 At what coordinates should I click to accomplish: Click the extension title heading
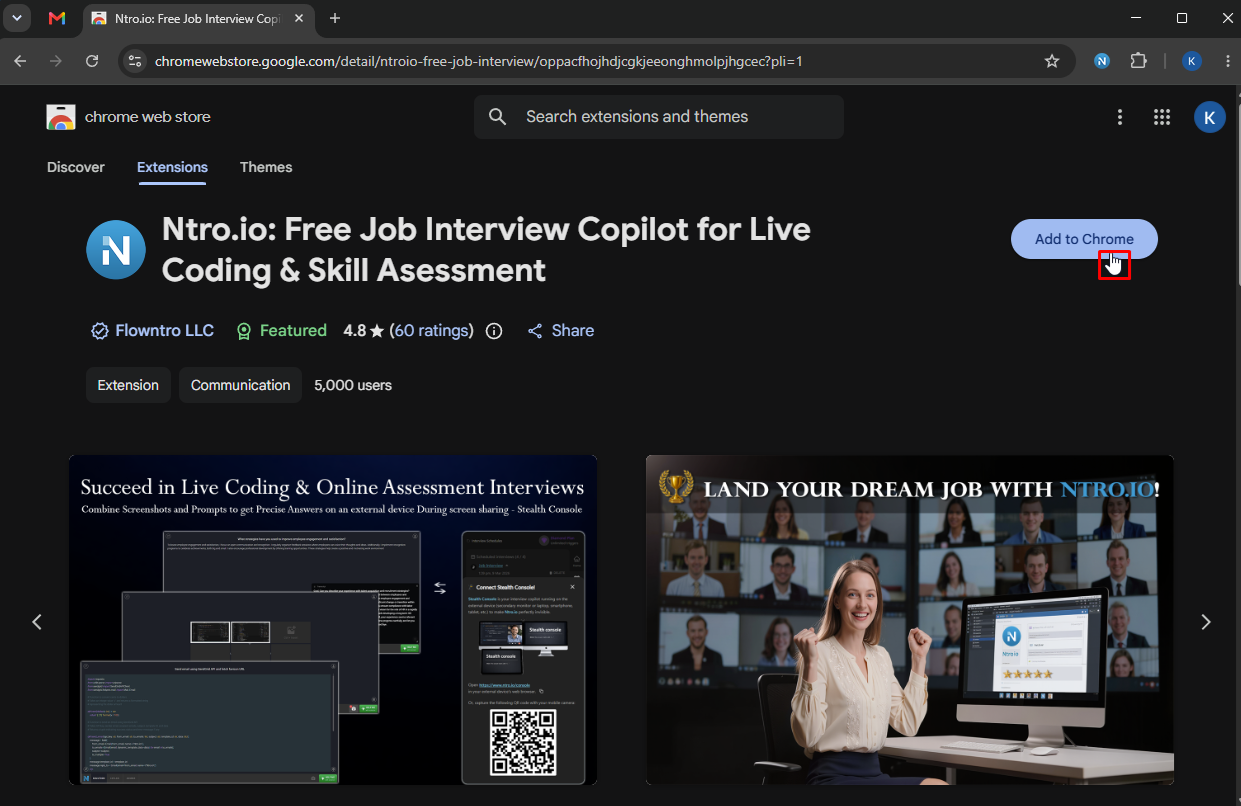pyautogui.click(x=486, y=249)
